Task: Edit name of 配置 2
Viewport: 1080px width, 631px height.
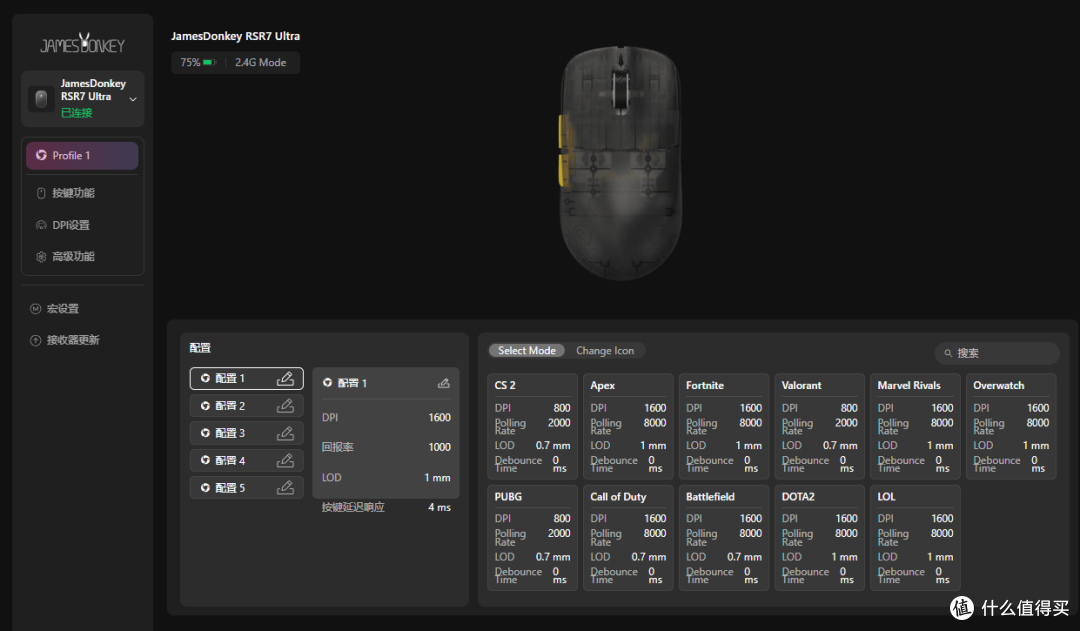Action: (x=285, y=406)
